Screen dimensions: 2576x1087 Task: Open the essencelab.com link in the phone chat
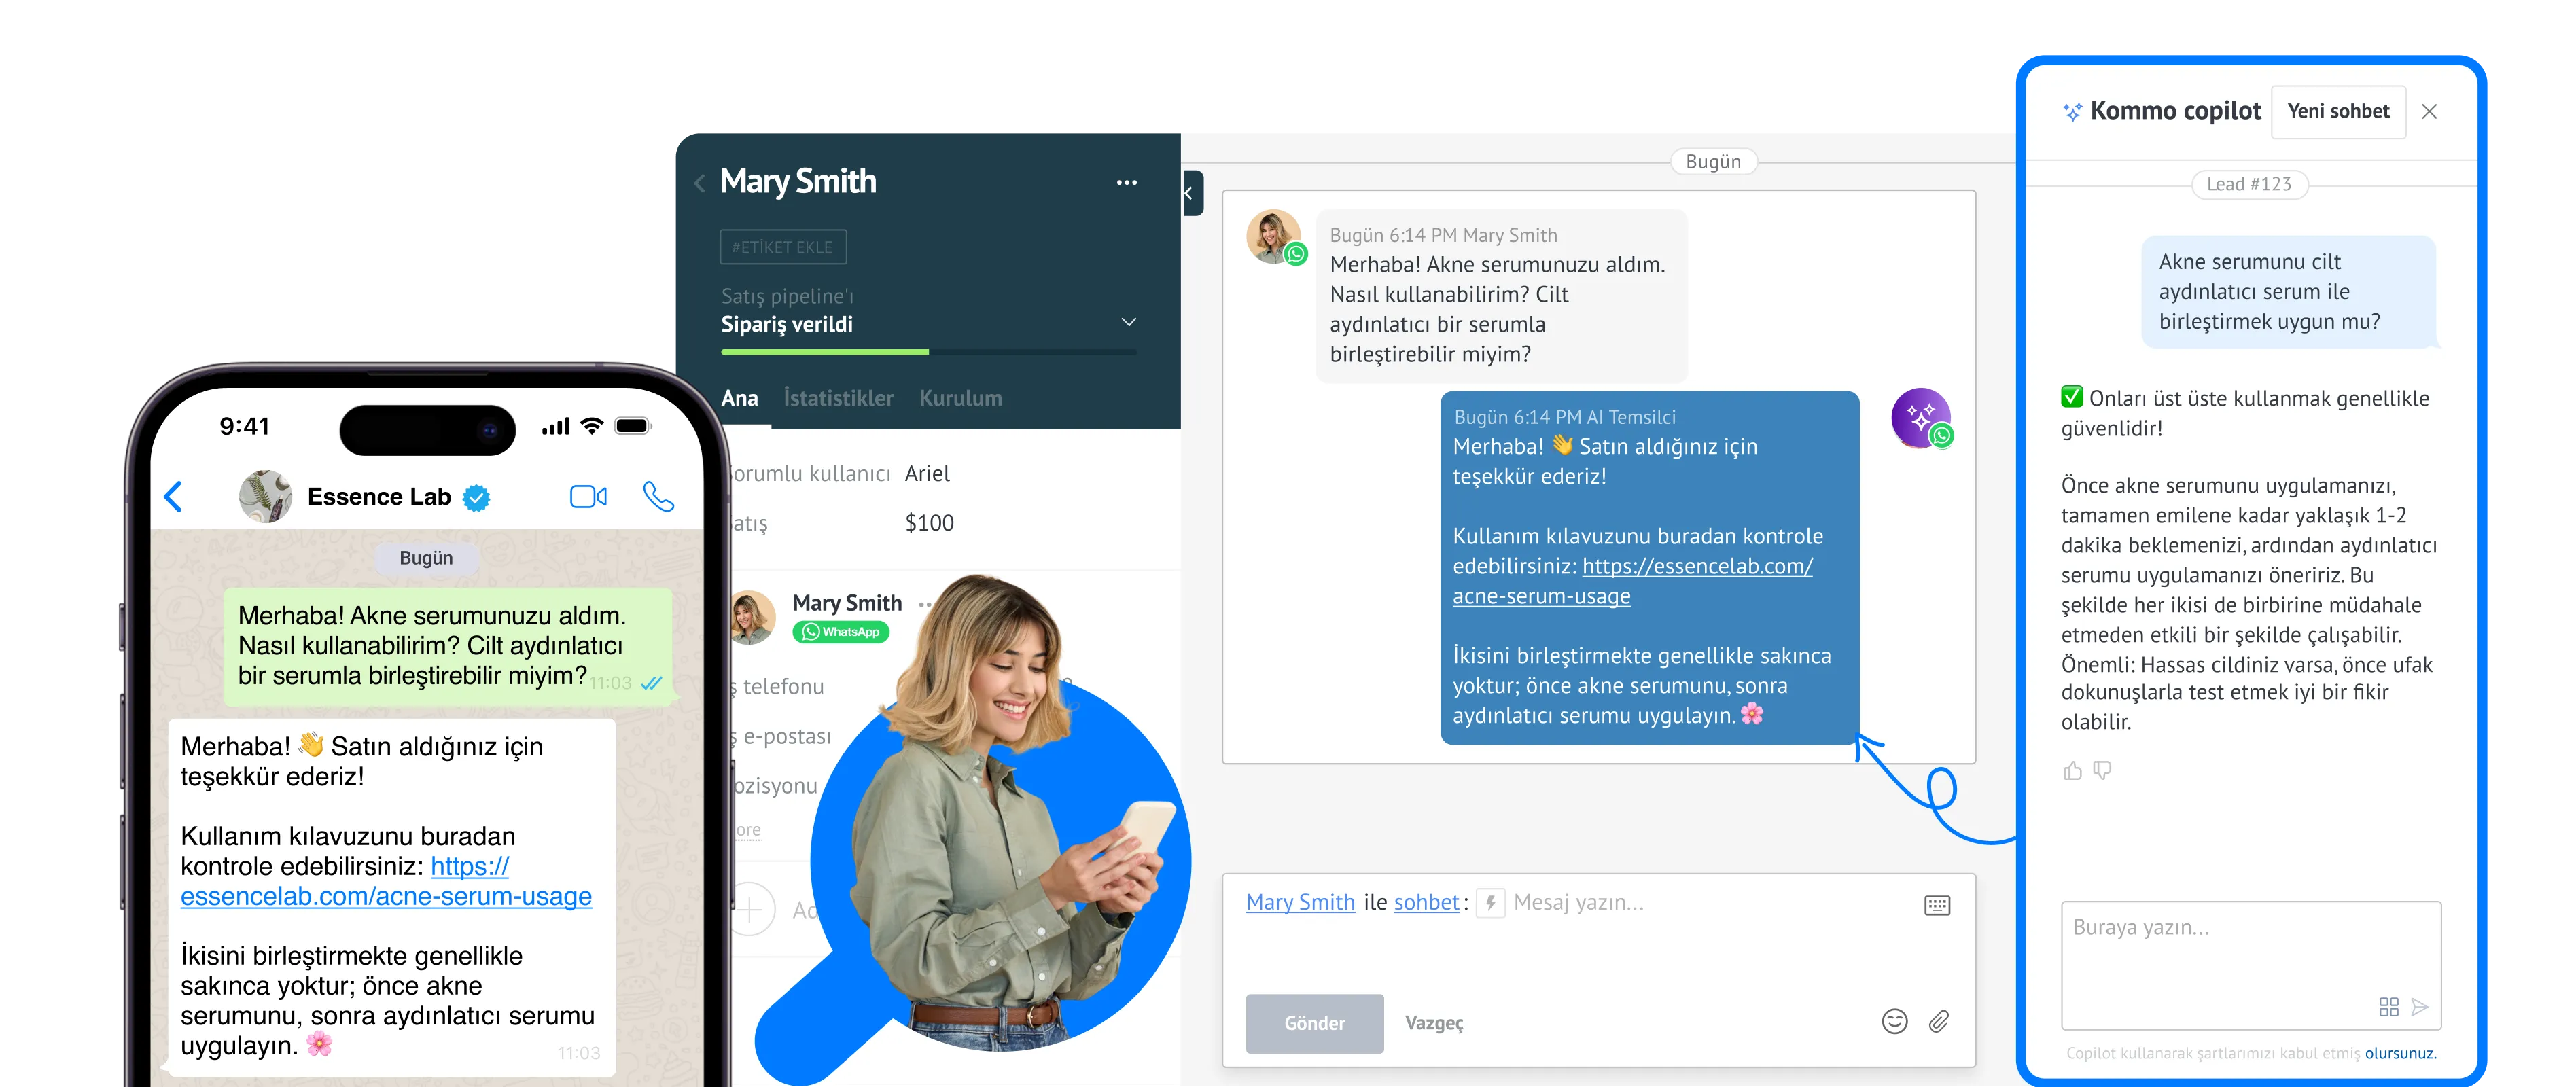[386, 882]
